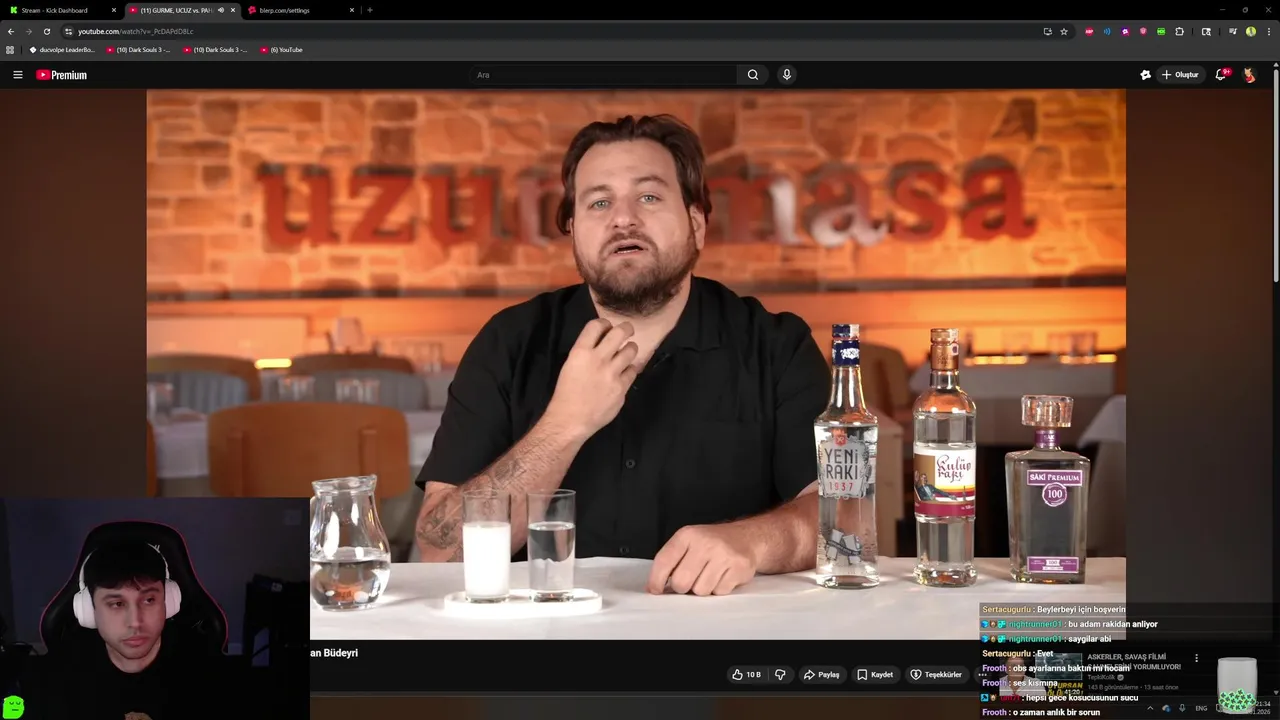The image size is (1280, 720).
Task: Click the ENG language indicator in the taskbar
Action: click(x=1201, y=708)
